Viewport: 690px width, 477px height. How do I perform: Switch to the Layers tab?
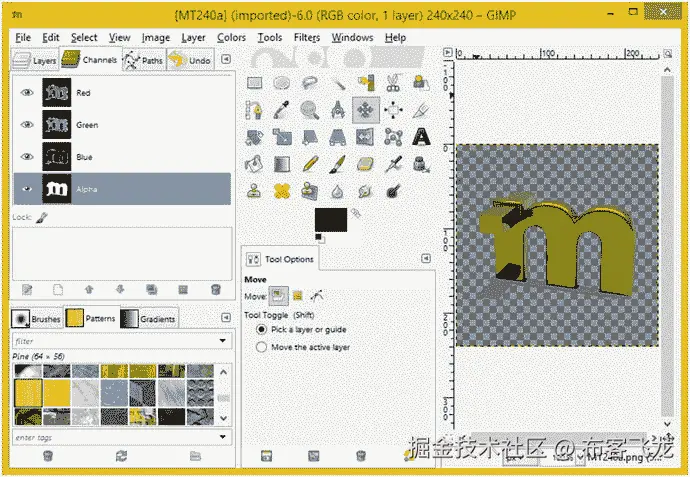coord(34,60)
